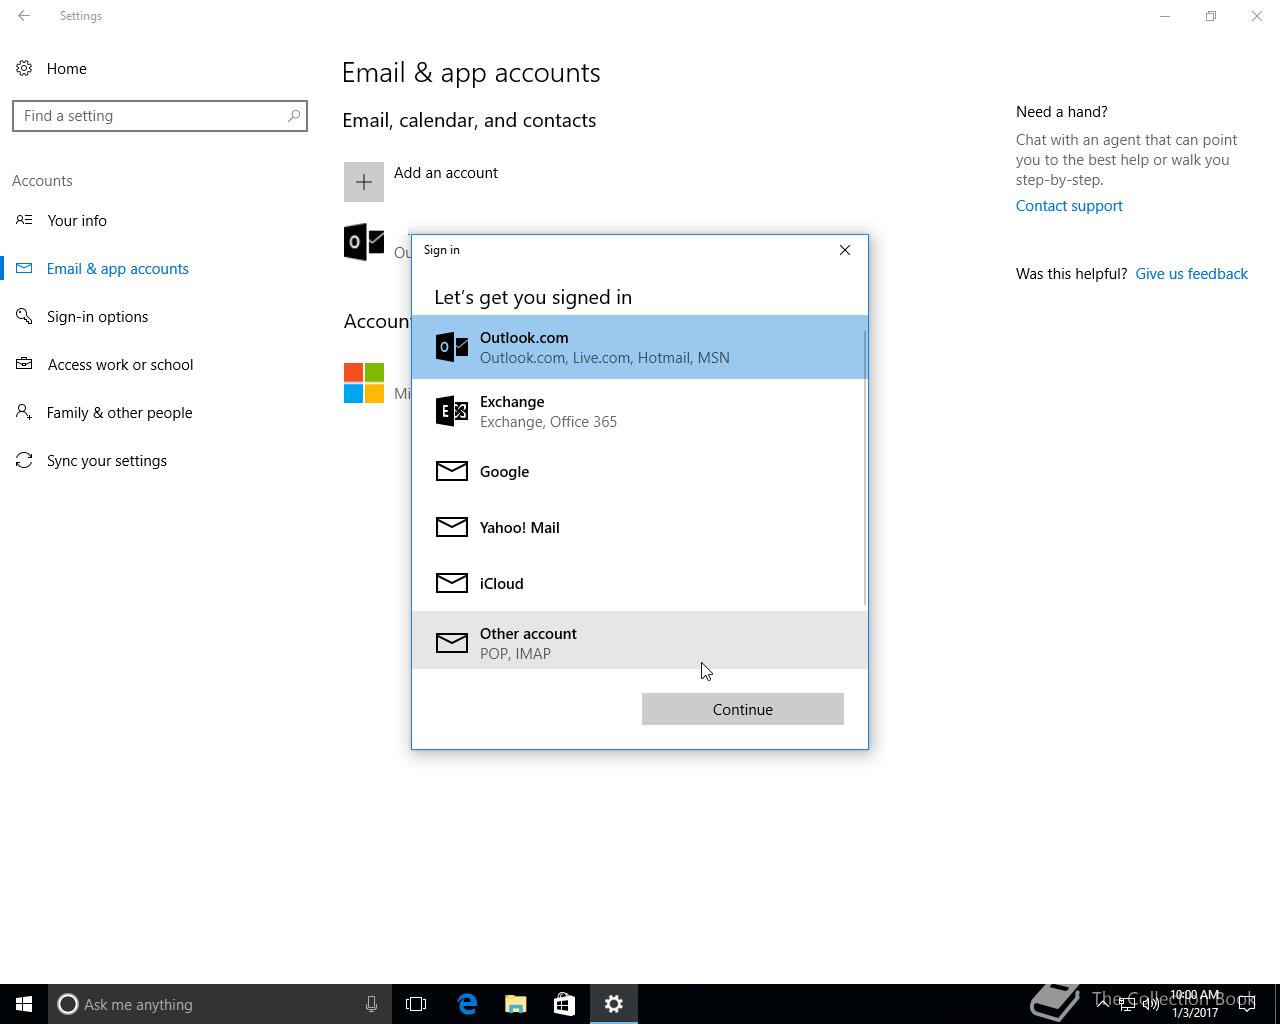The width and height of the screenshot is (1280, 1024).
Task: Open Contact support link
Action: (x=1069, y=206)
